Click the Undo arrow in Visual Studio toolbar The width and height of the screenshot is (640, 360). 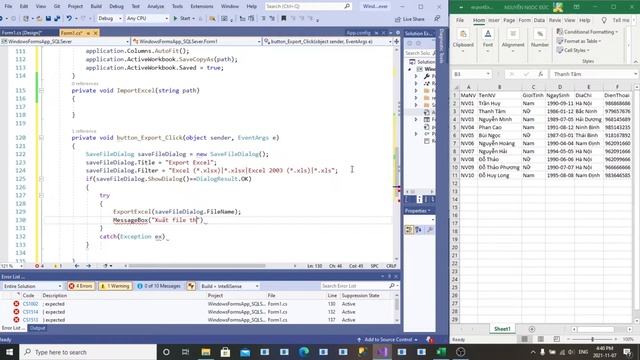point(69,19)
